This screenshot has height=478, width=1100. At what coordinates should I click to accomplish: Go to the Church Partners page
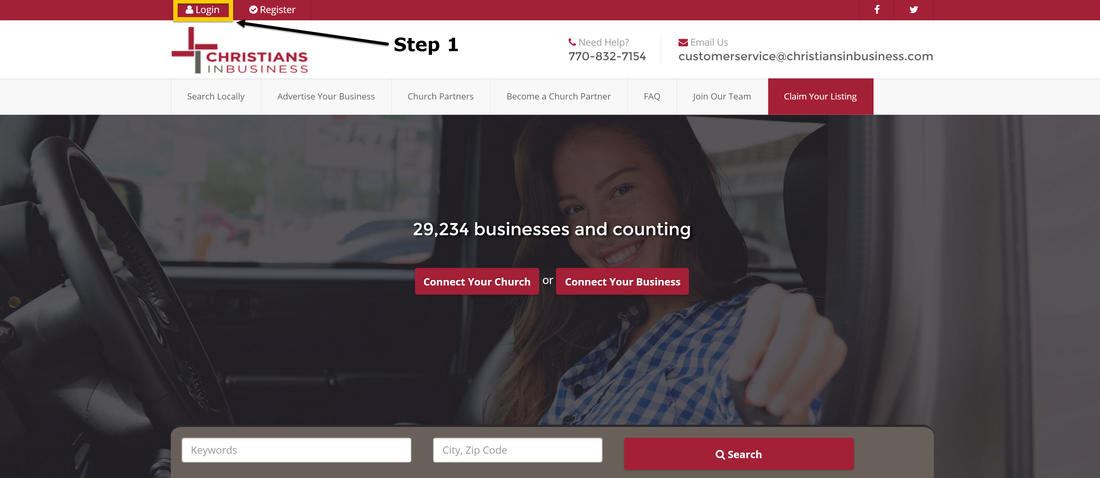[441, 96]
